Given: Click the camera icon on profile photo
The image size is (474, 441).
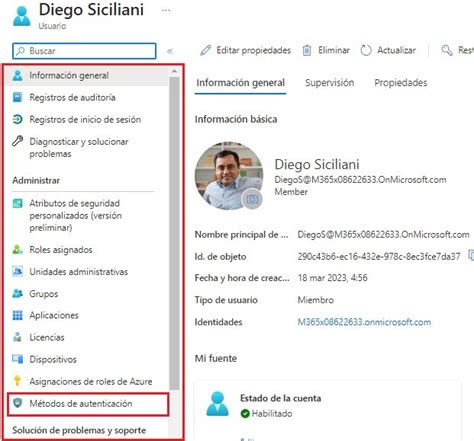Looking at the screenshot, I should pos(252,199).
